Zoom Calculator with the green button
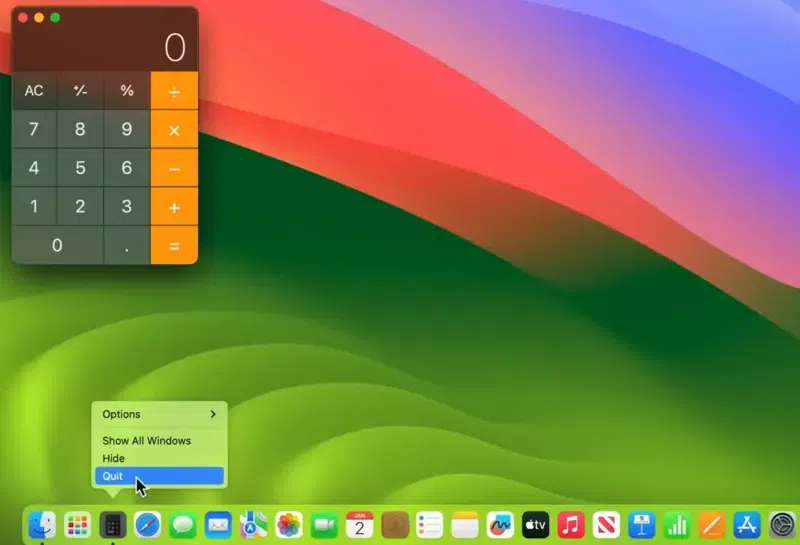The width and height of the screenshot is (800, 545). [55, 18]
